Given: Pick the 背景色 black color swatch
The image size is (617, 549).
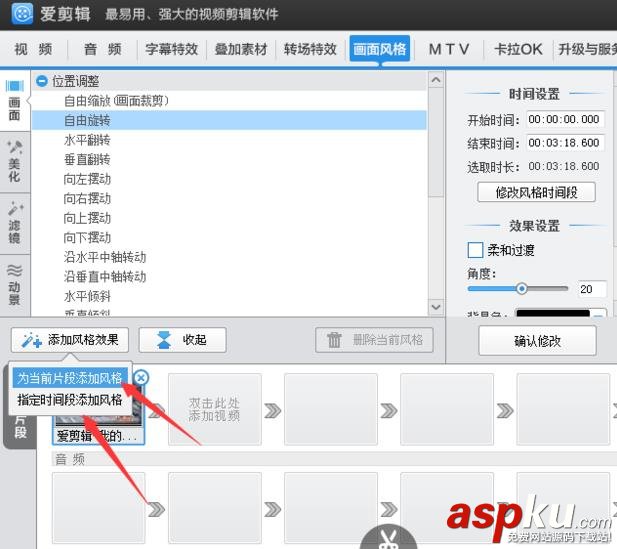Looking at the screenshot, I should (553, 313).
